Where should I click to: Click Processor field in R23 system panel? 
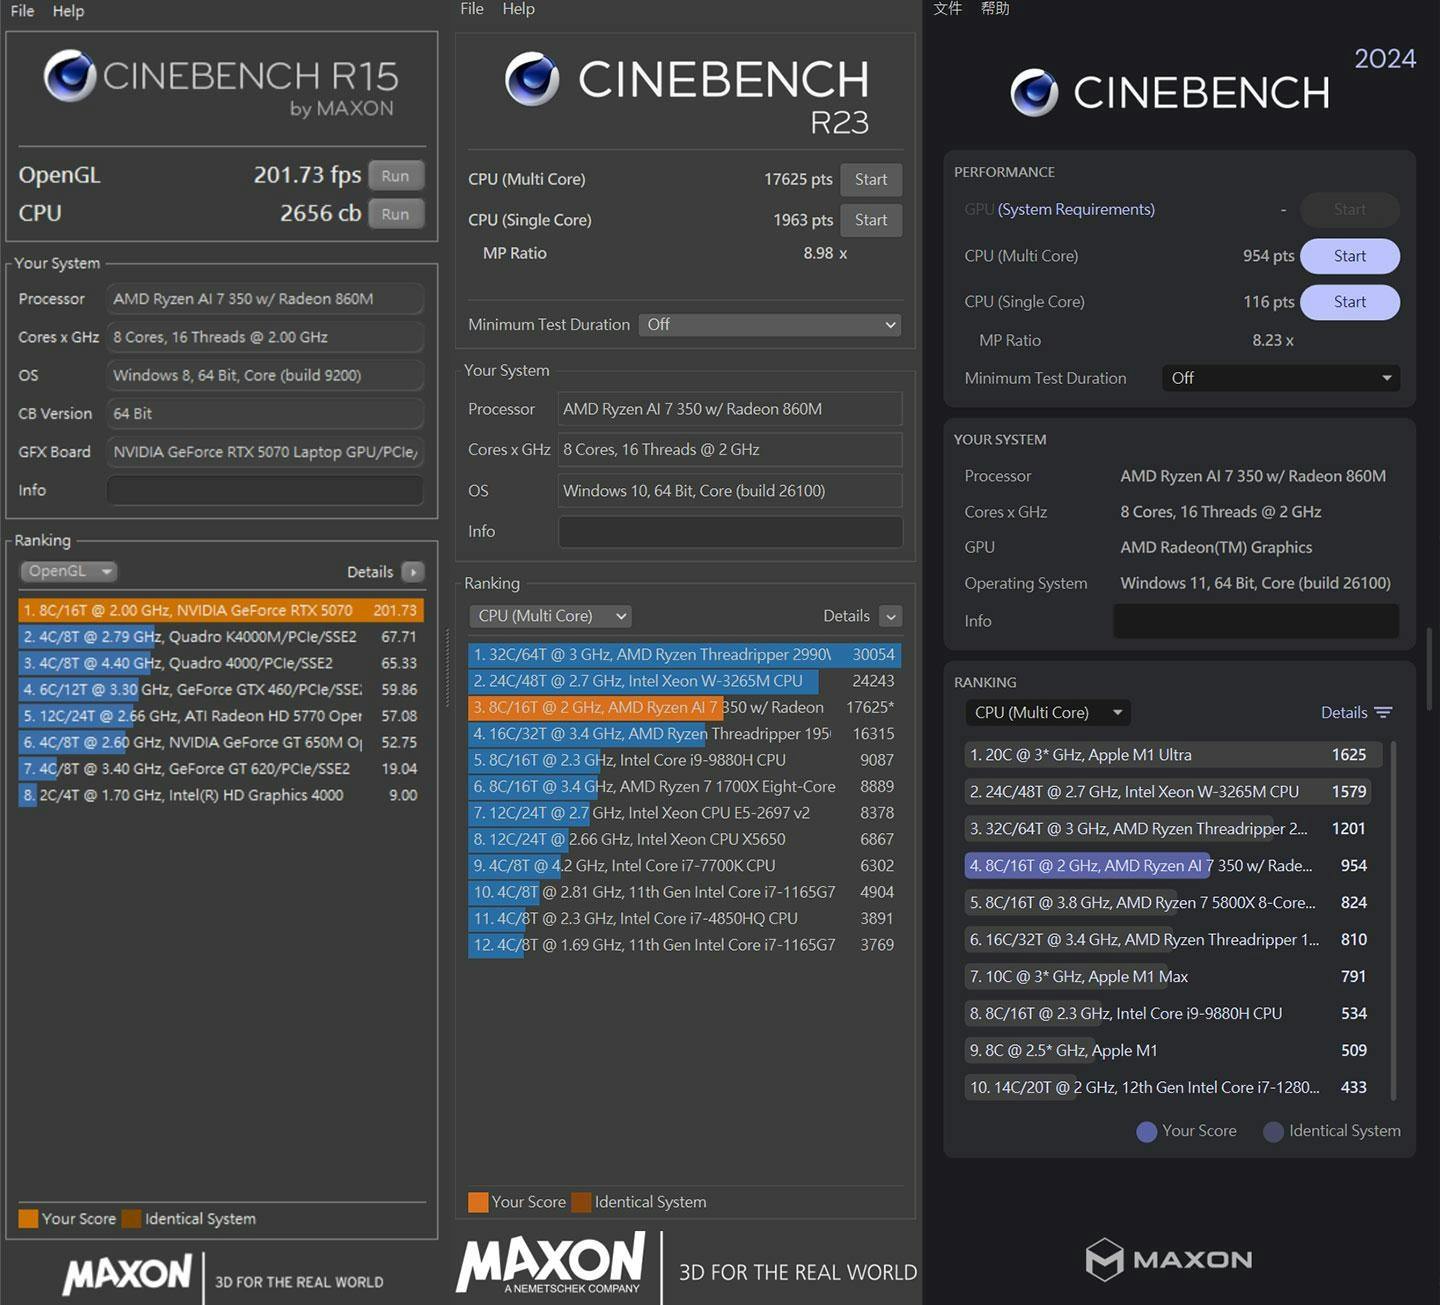click(730, 409)
